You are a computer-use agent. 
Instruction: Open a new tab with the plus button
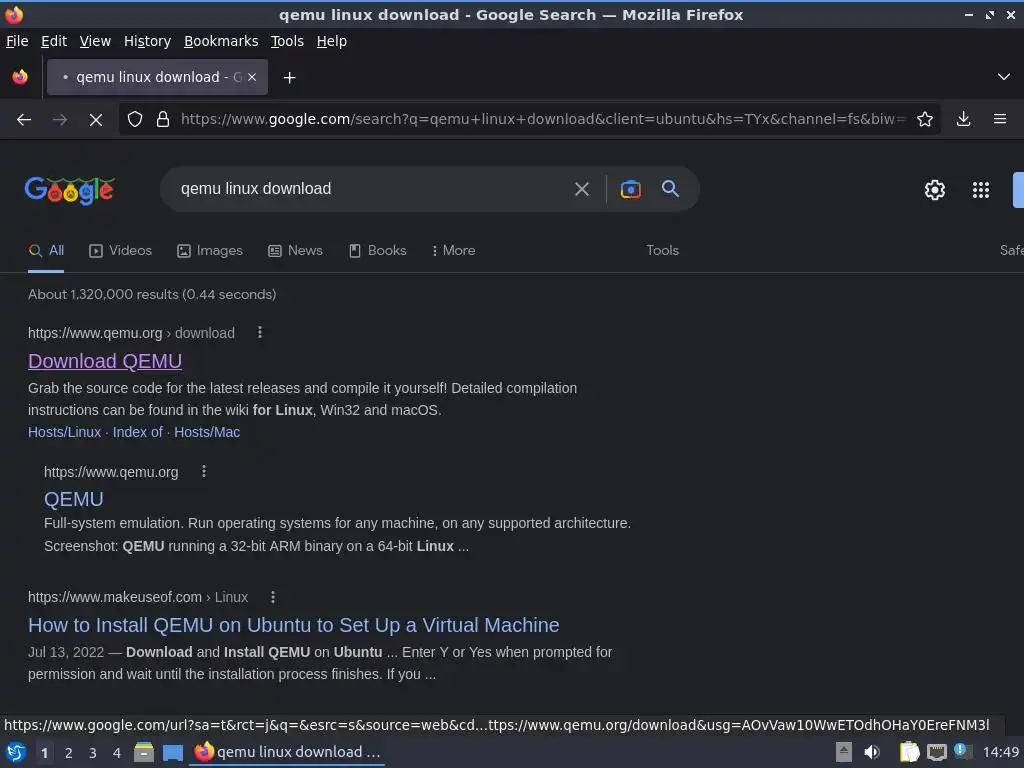289,78
